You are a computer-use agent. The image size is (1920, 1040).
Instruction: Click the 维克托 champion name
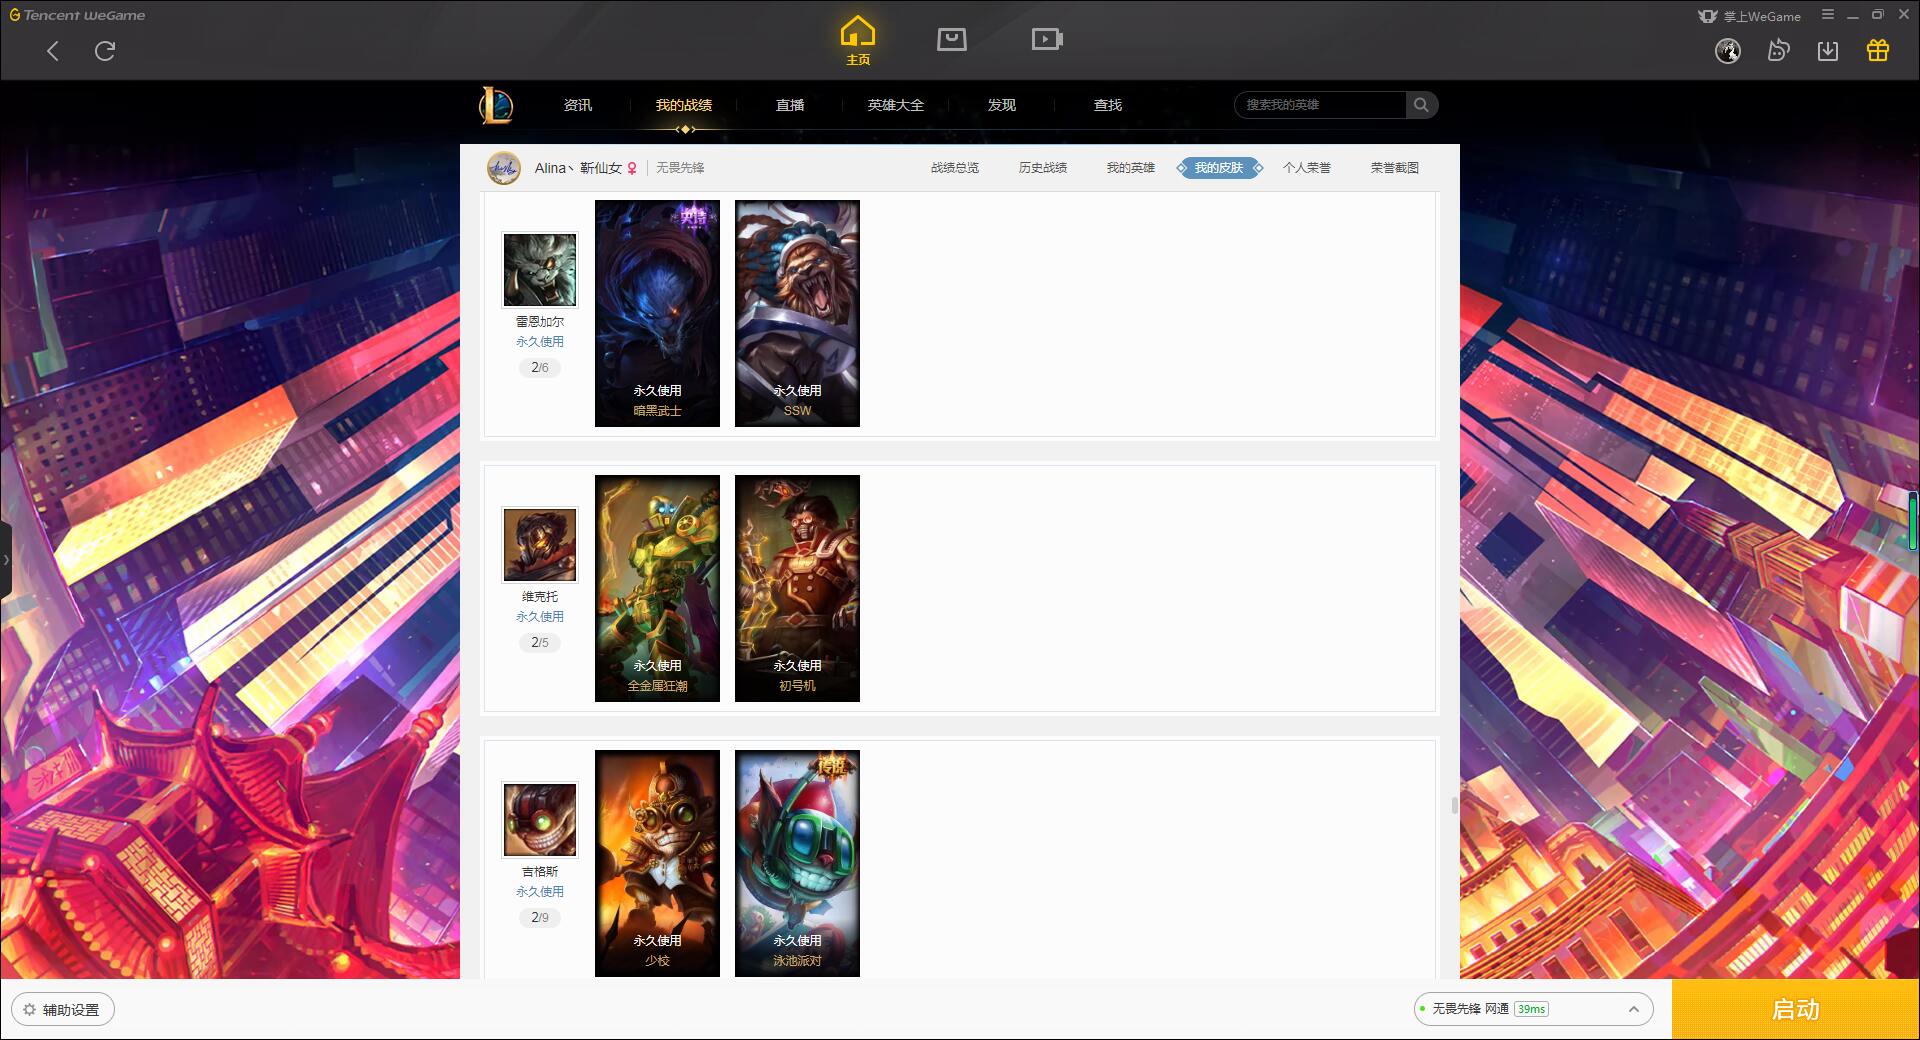click(540, 597)
